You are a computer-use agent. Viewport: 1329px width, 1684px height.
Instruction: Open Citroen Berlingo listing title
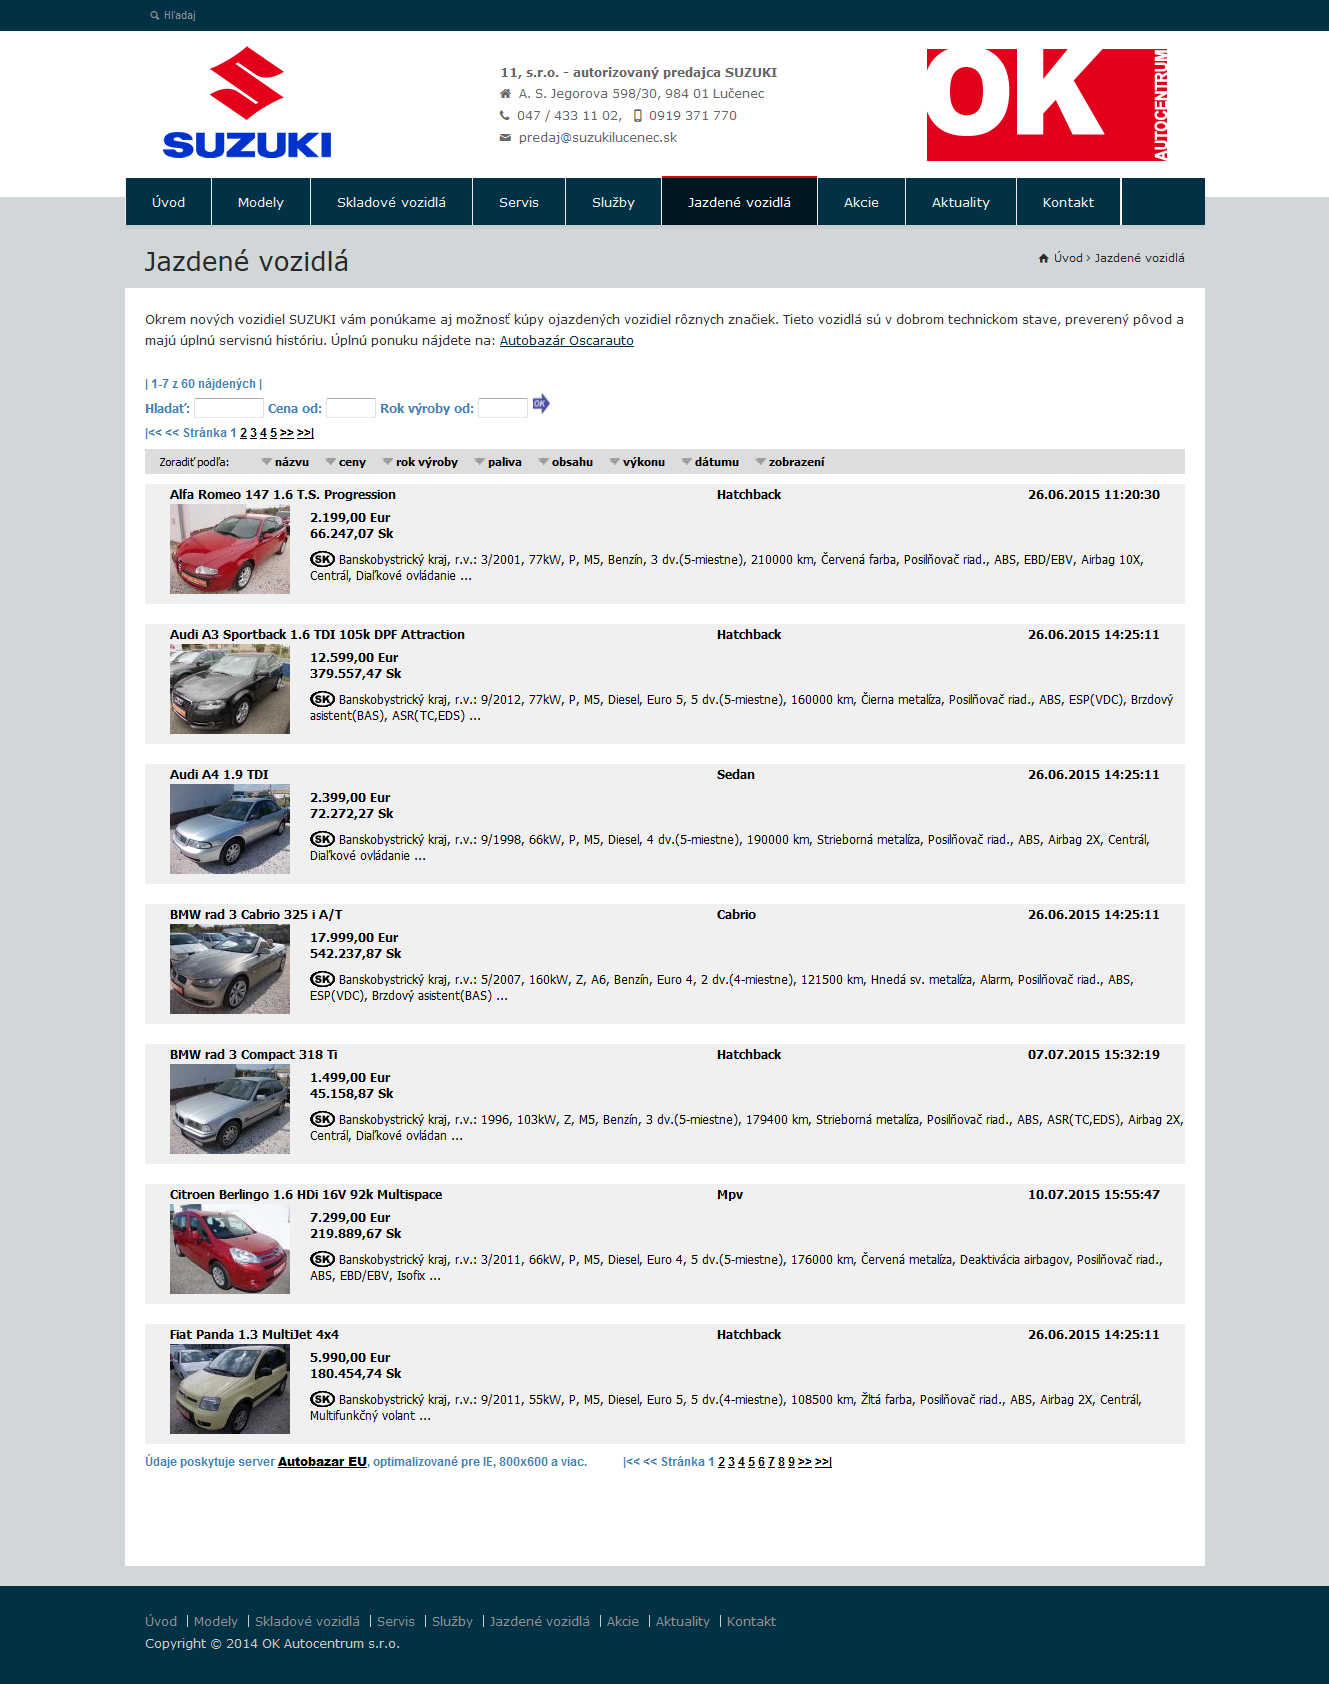click(x=306, y=1195)
